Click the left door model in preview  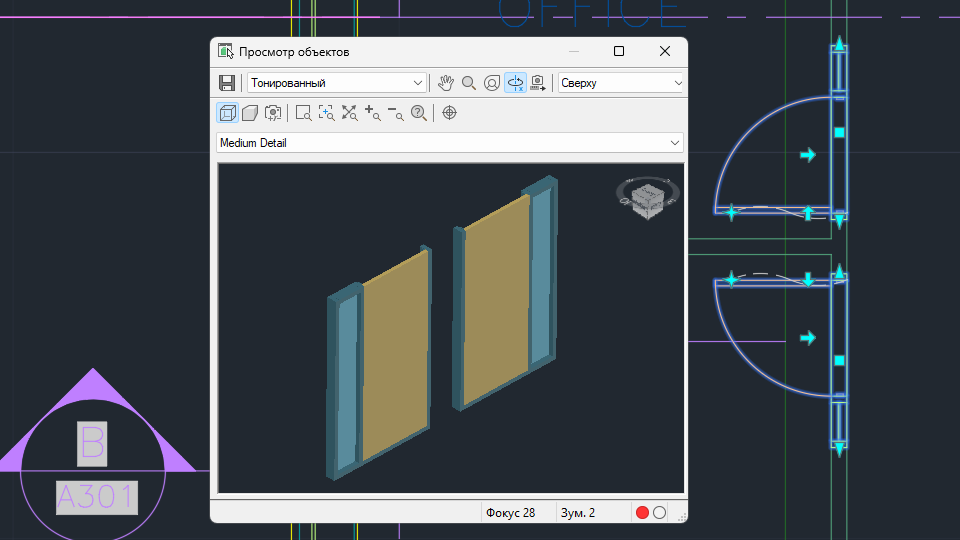[x=380, y=361]
